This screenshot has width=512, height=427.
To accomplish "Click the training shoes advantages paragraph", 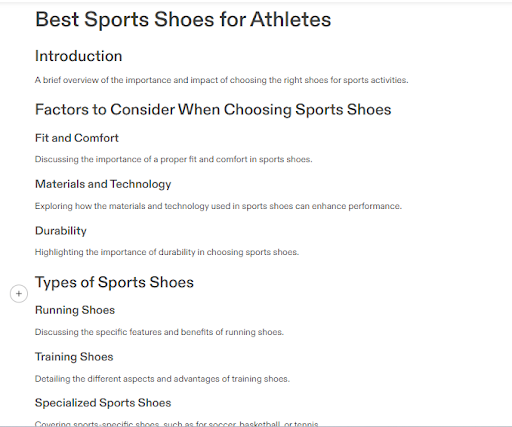I will (162, 379).
